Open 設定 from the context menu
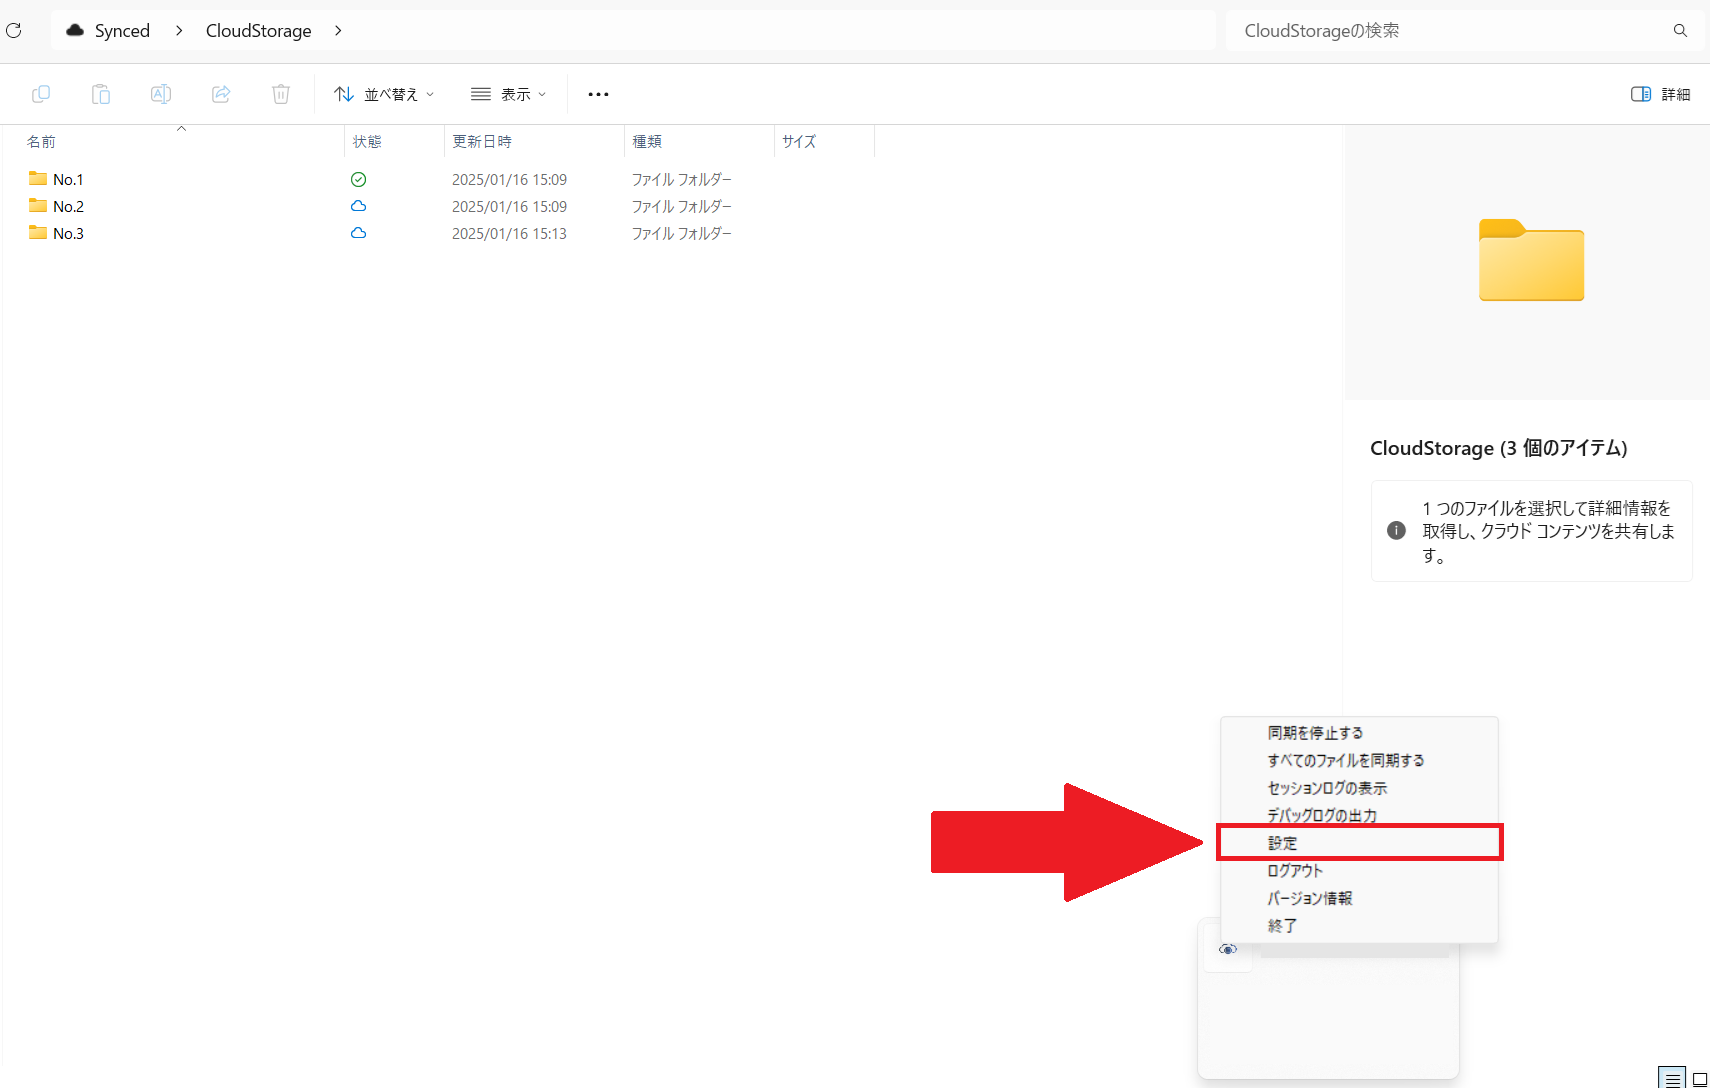The width and height of the screenshot is (1710, 1088). (1359, 843)
